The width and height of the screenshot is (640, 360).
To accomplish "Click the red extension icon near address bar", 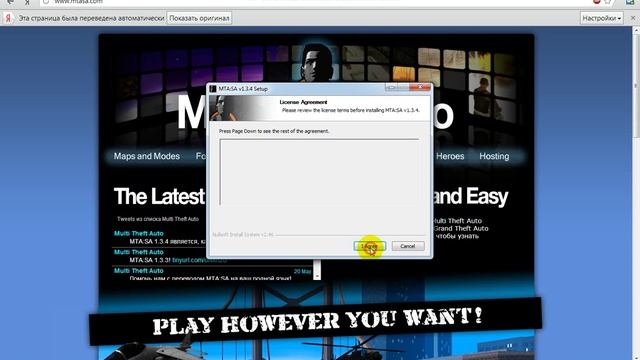I will click(596, 2).
